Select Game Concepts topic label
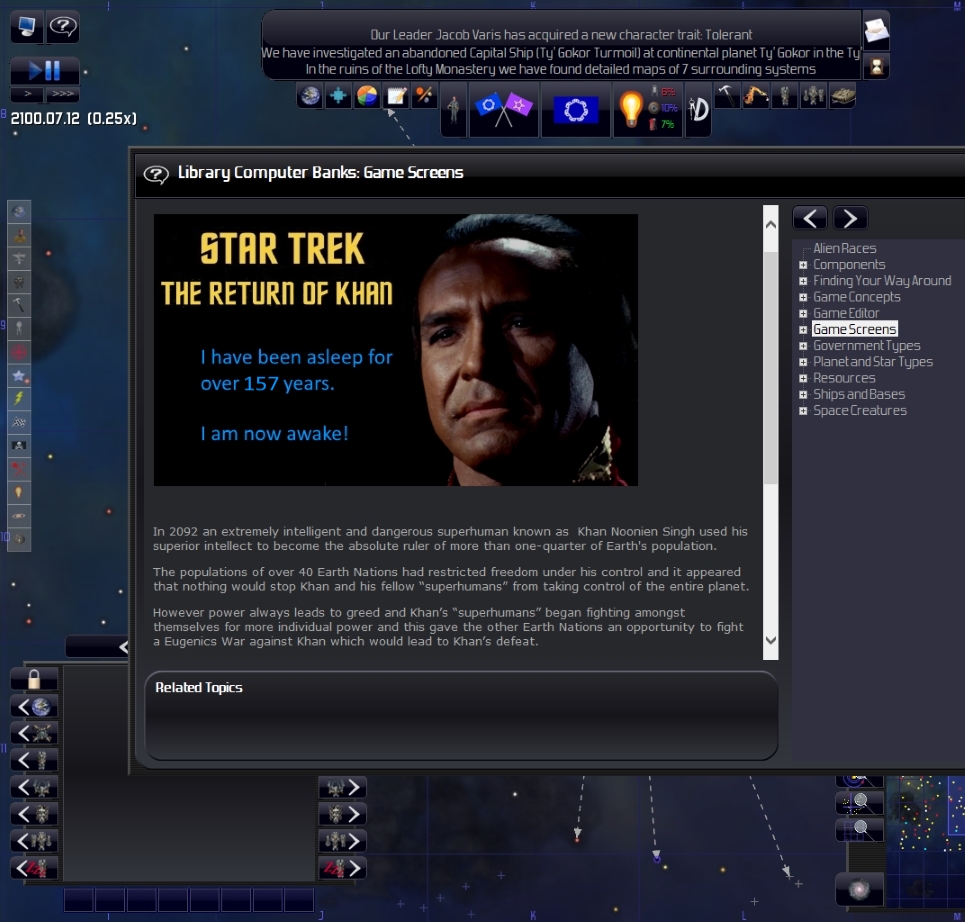Screen dimensions: 965x922 click(857, 297)
